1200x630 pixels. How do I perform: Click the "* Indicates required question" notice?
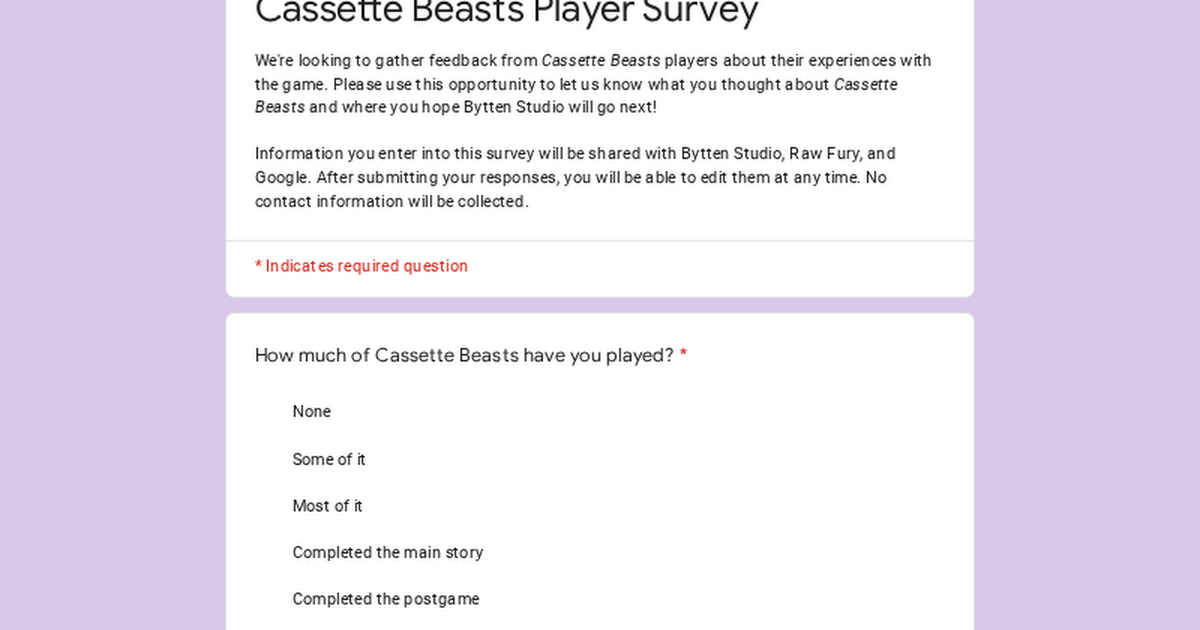tap(361, 266)
